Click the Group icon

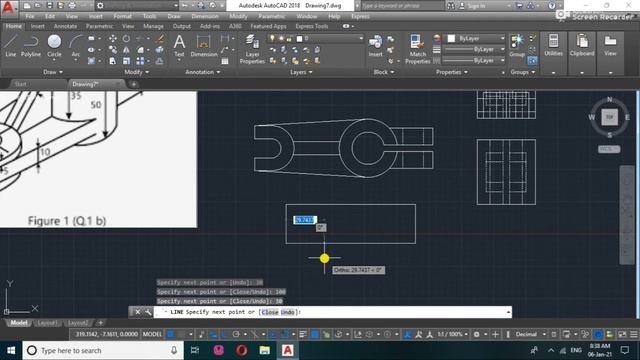click(517, 46)
